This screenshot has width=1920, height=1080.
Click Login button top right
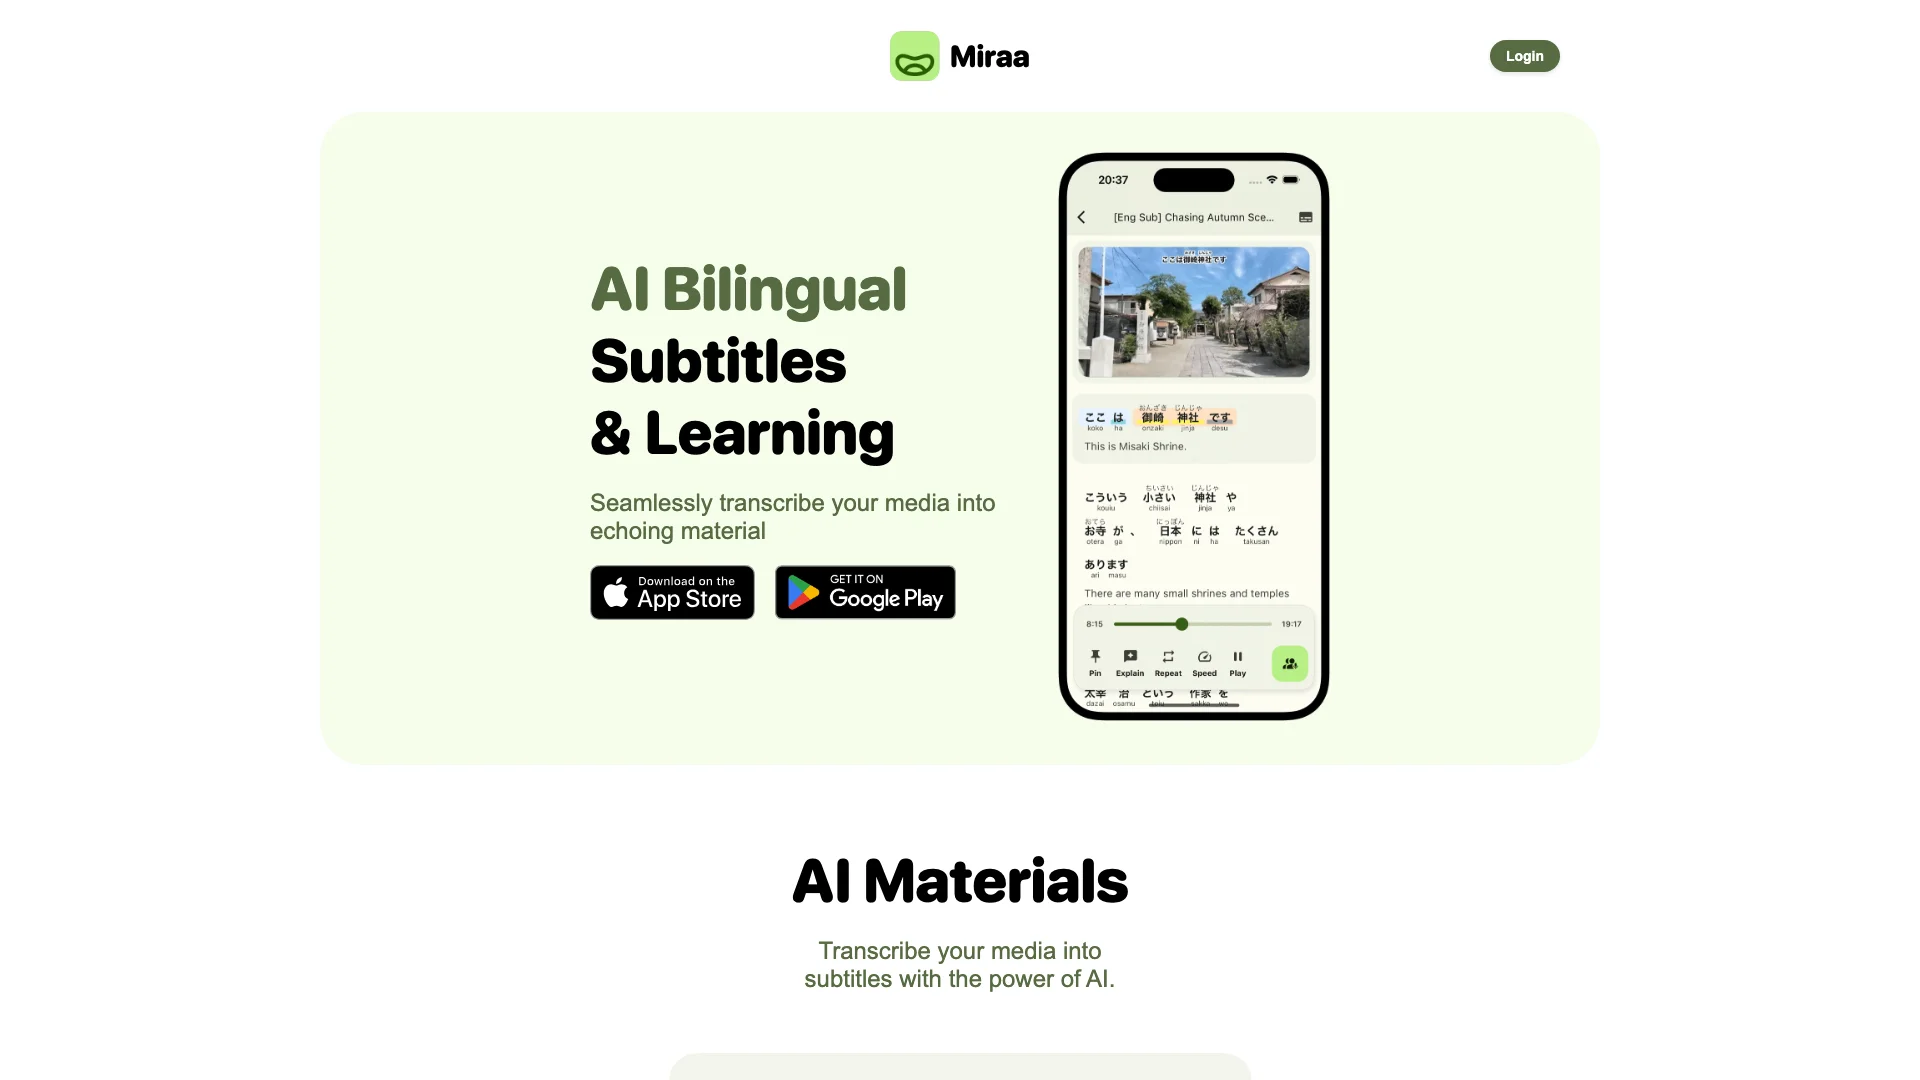point(1524,55)
